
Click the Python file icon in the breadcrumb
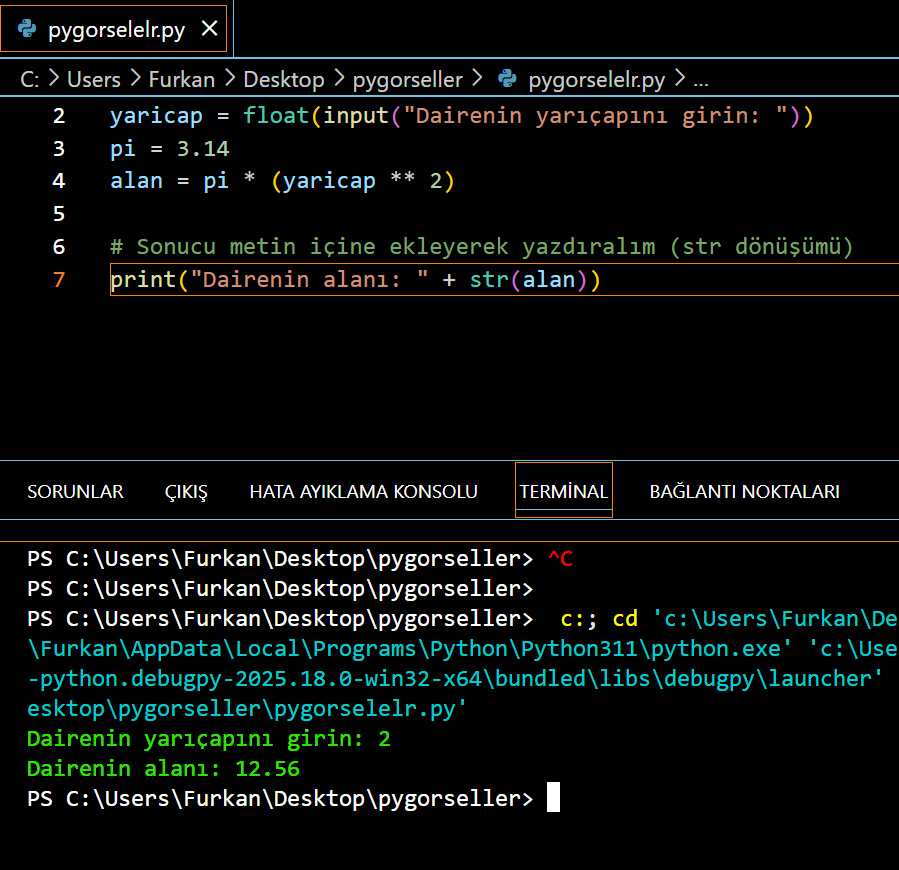point(507,79)
